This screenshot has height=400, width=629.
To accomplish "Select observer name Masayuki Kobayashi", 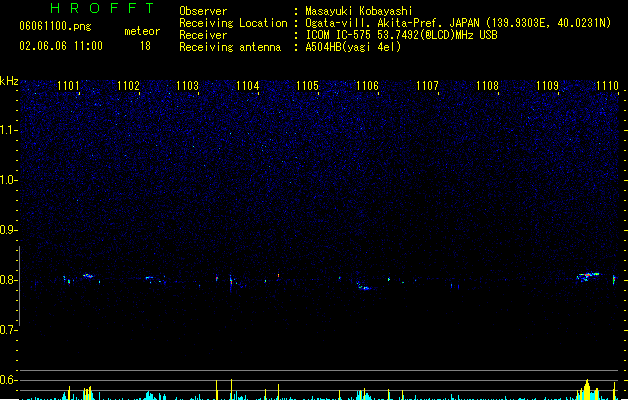I will [359, 11].
